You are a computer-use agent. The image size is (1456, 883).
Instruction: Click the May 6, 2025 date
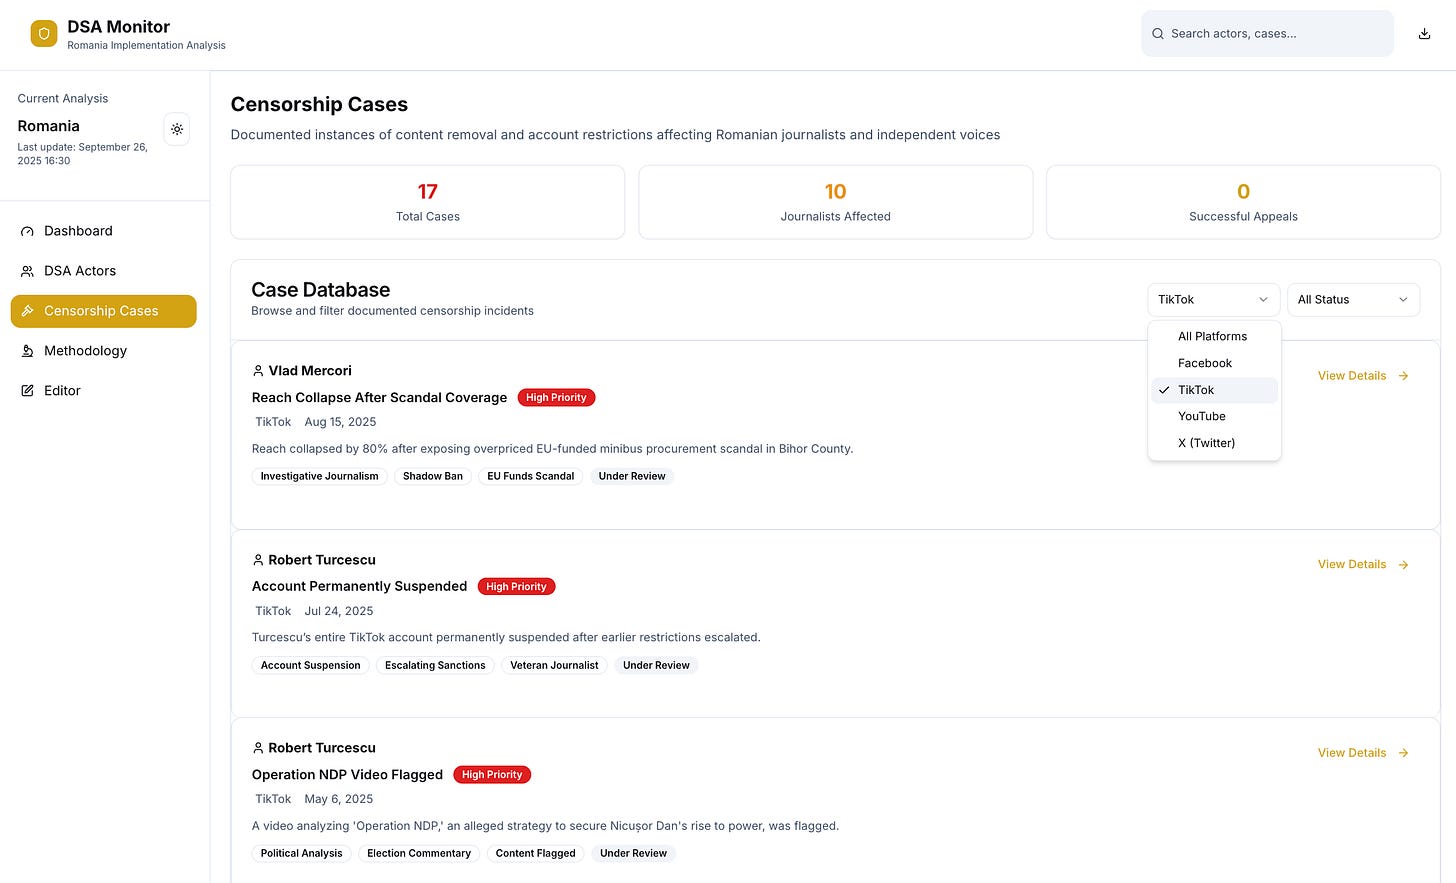(x=339, y=799)
